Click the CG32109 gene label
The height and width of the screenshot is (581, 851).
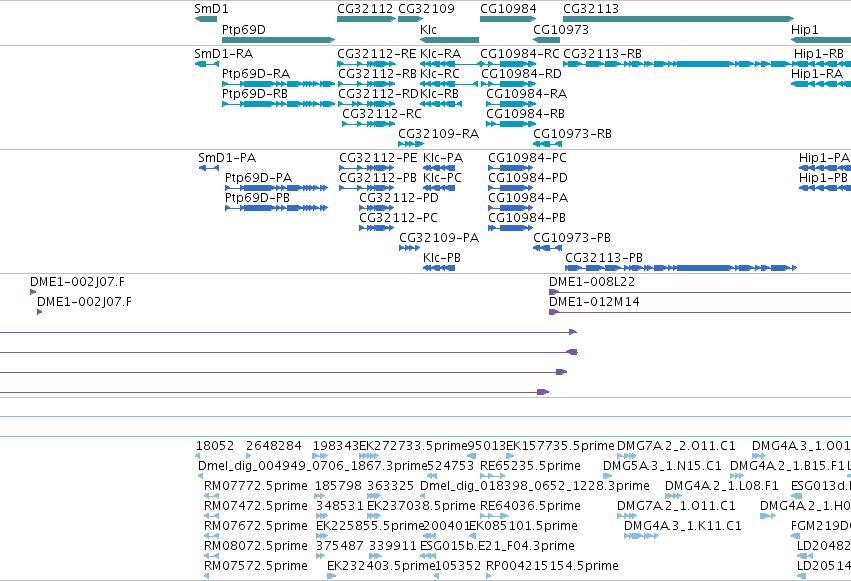click(426, 9)
